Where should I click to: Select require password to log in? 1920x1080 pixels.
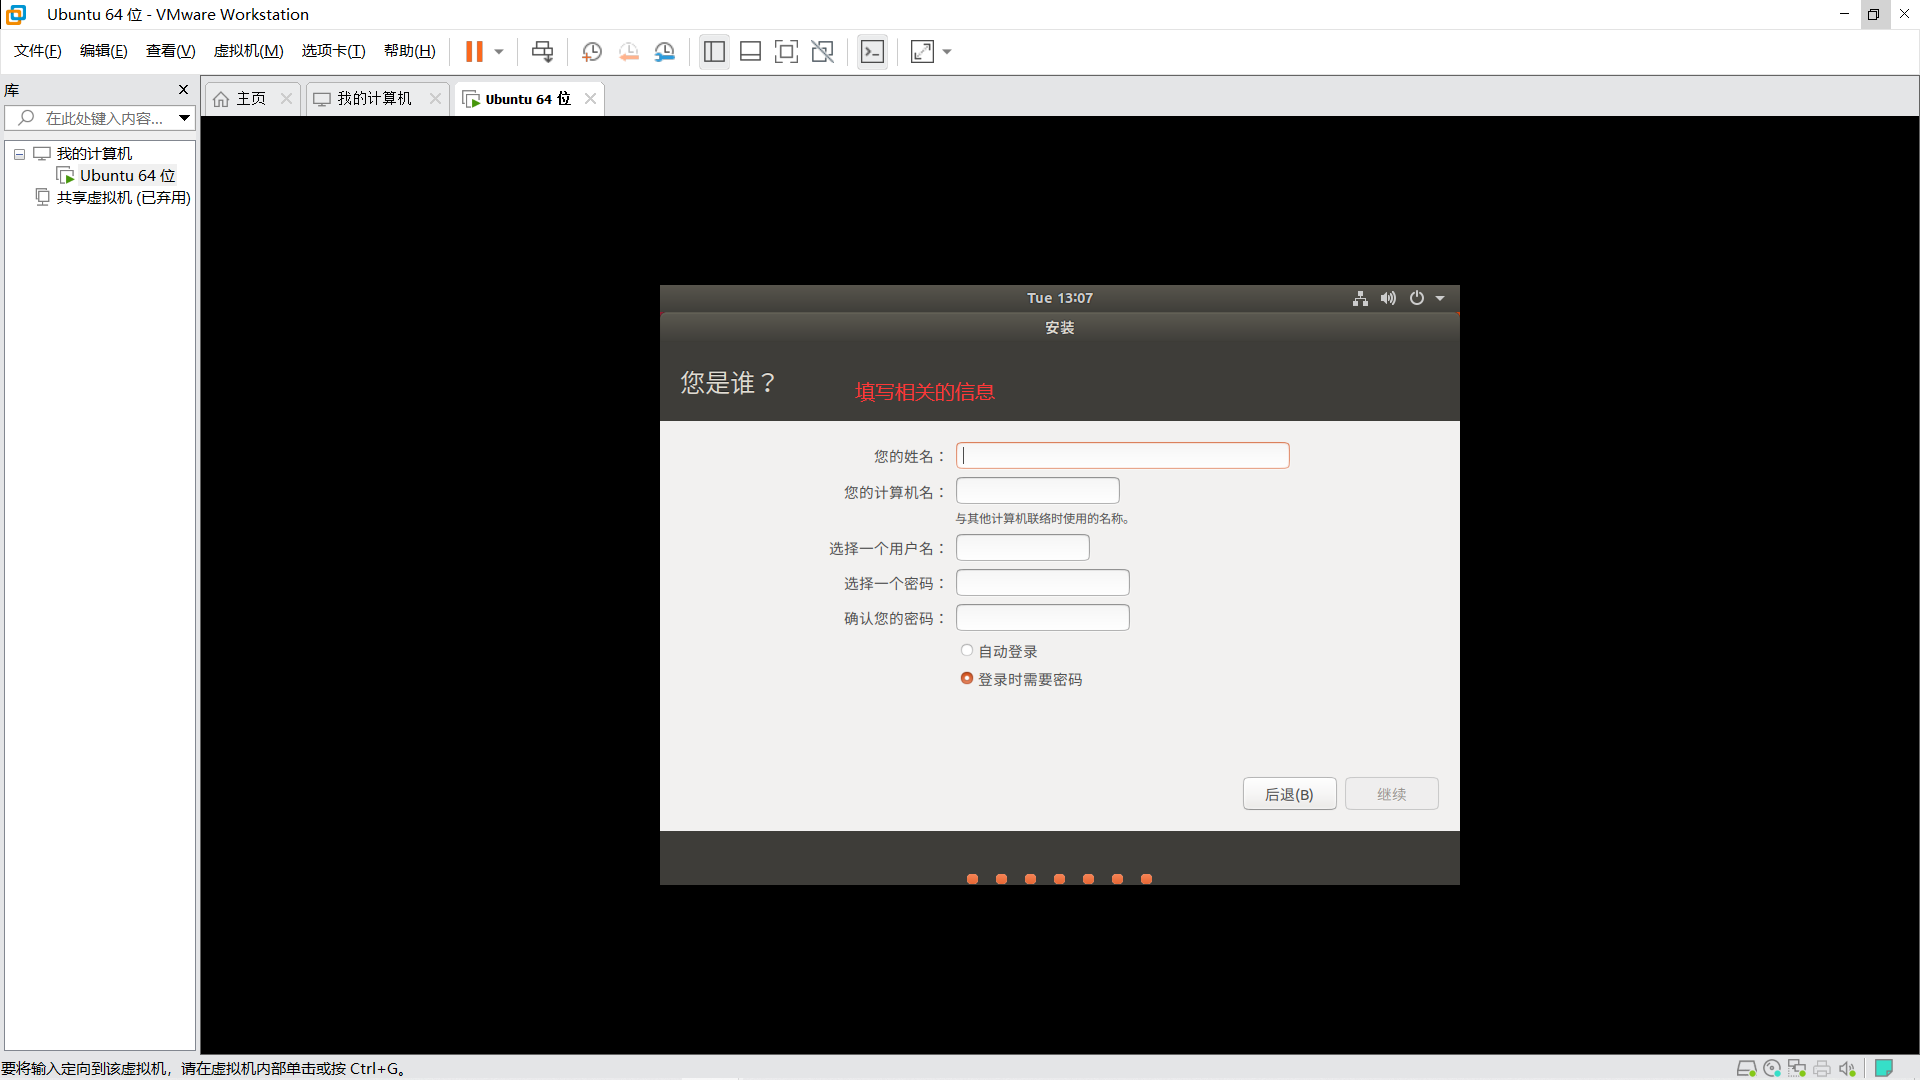pyautogui.click(x=967, y=679)
